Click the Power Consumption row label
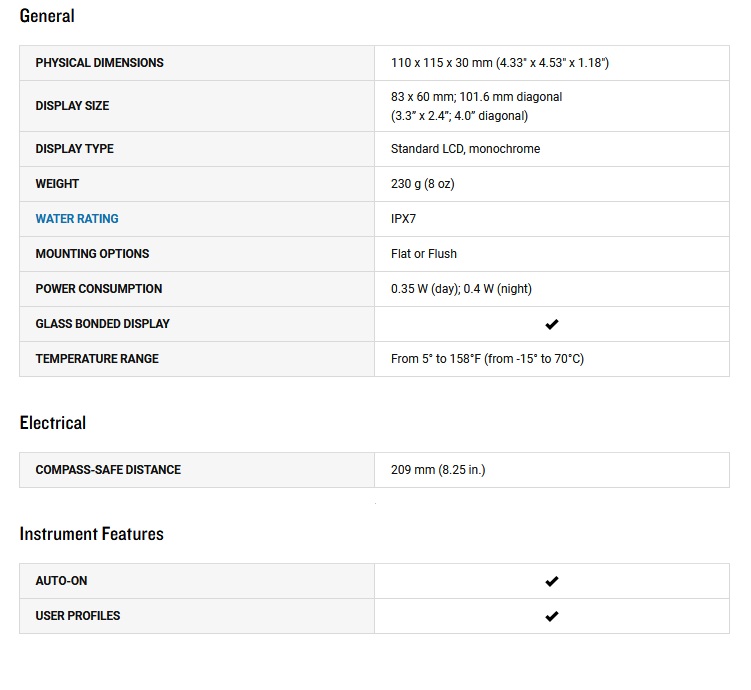 pos(98,289)
